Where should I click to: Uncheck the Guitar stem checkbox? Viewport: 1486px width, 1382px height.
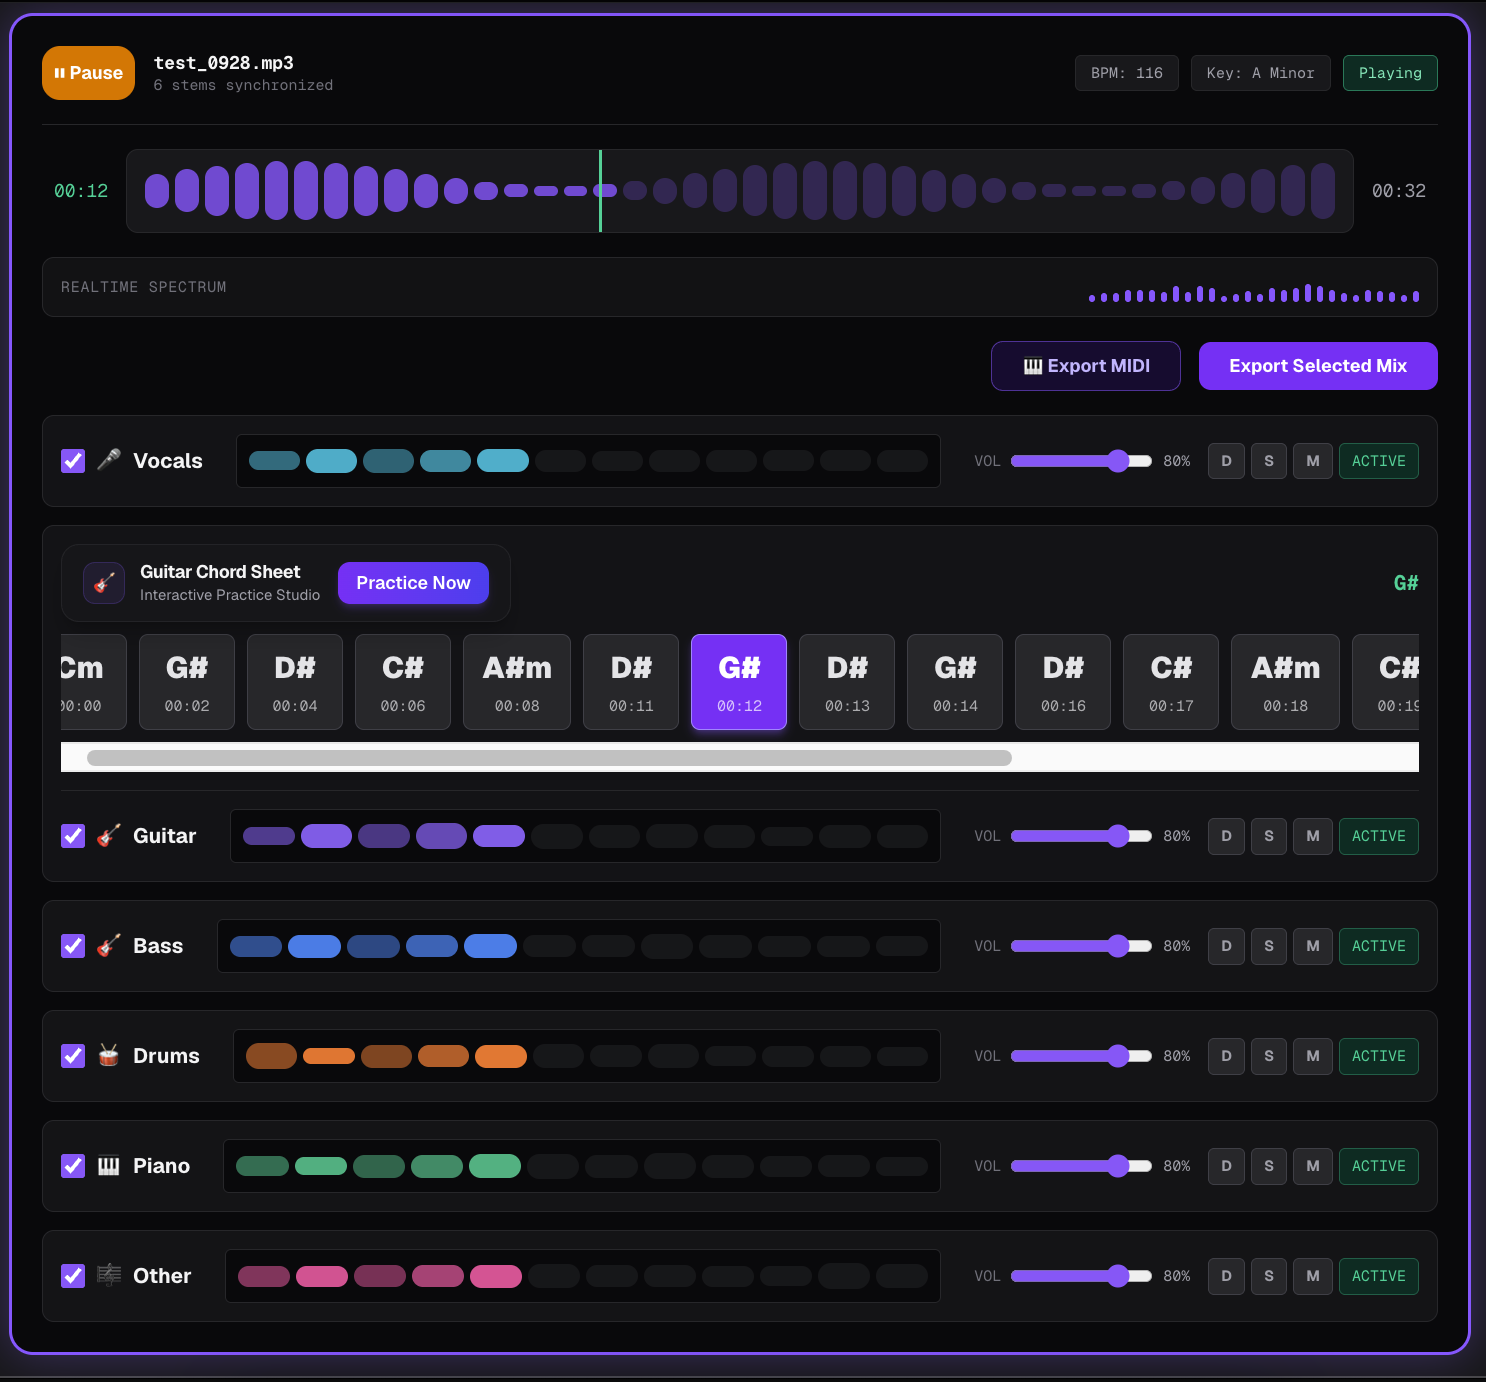click(73, 836)
